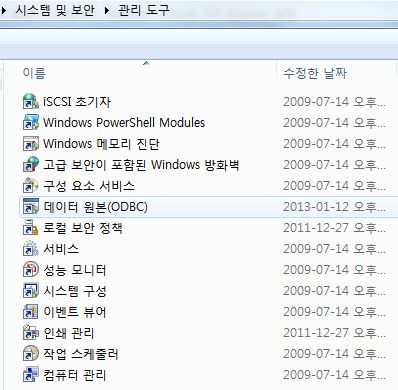Sort by the 수정한 날짜 column header
This screenshot has width=398, height=390.
tap(315, 73)
